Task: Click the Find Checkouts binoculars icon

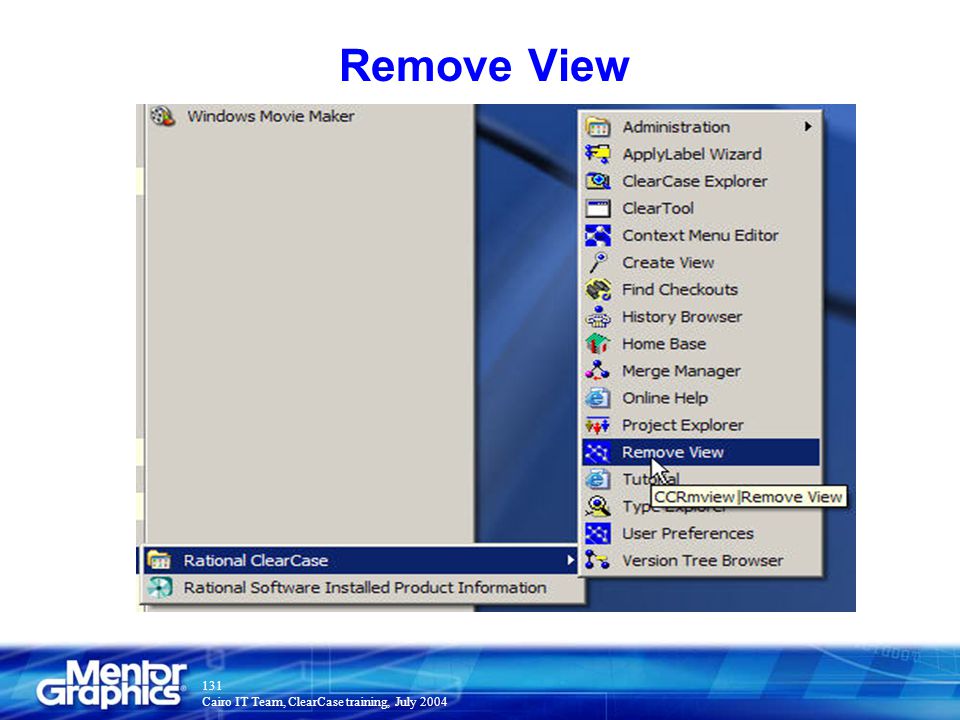Action: point(598,290)
